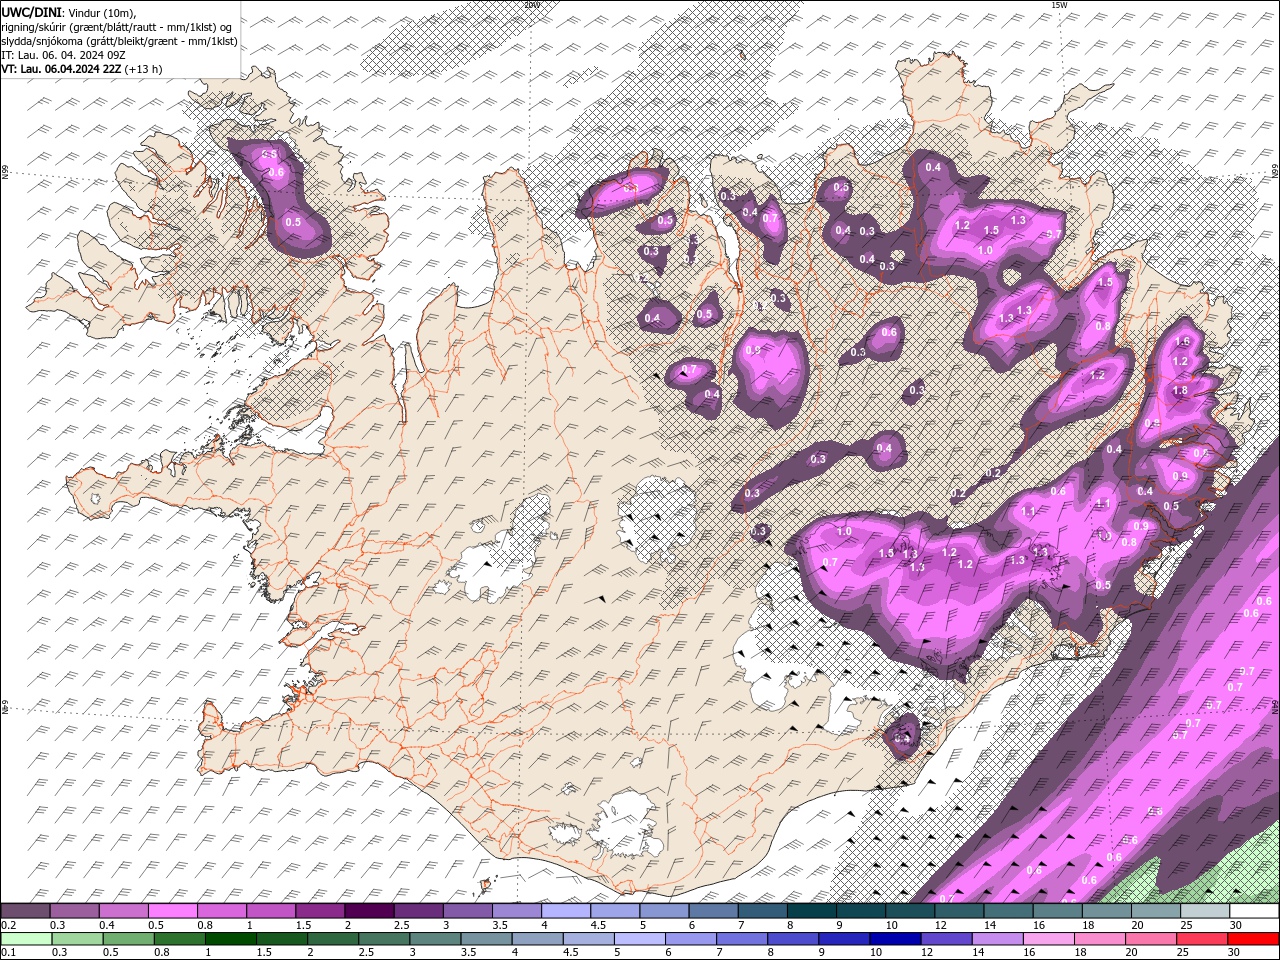The height and width of the screenshot is (960, 1280).
Task: Select the white snow legend swatch after 30
Action: 1254,911
